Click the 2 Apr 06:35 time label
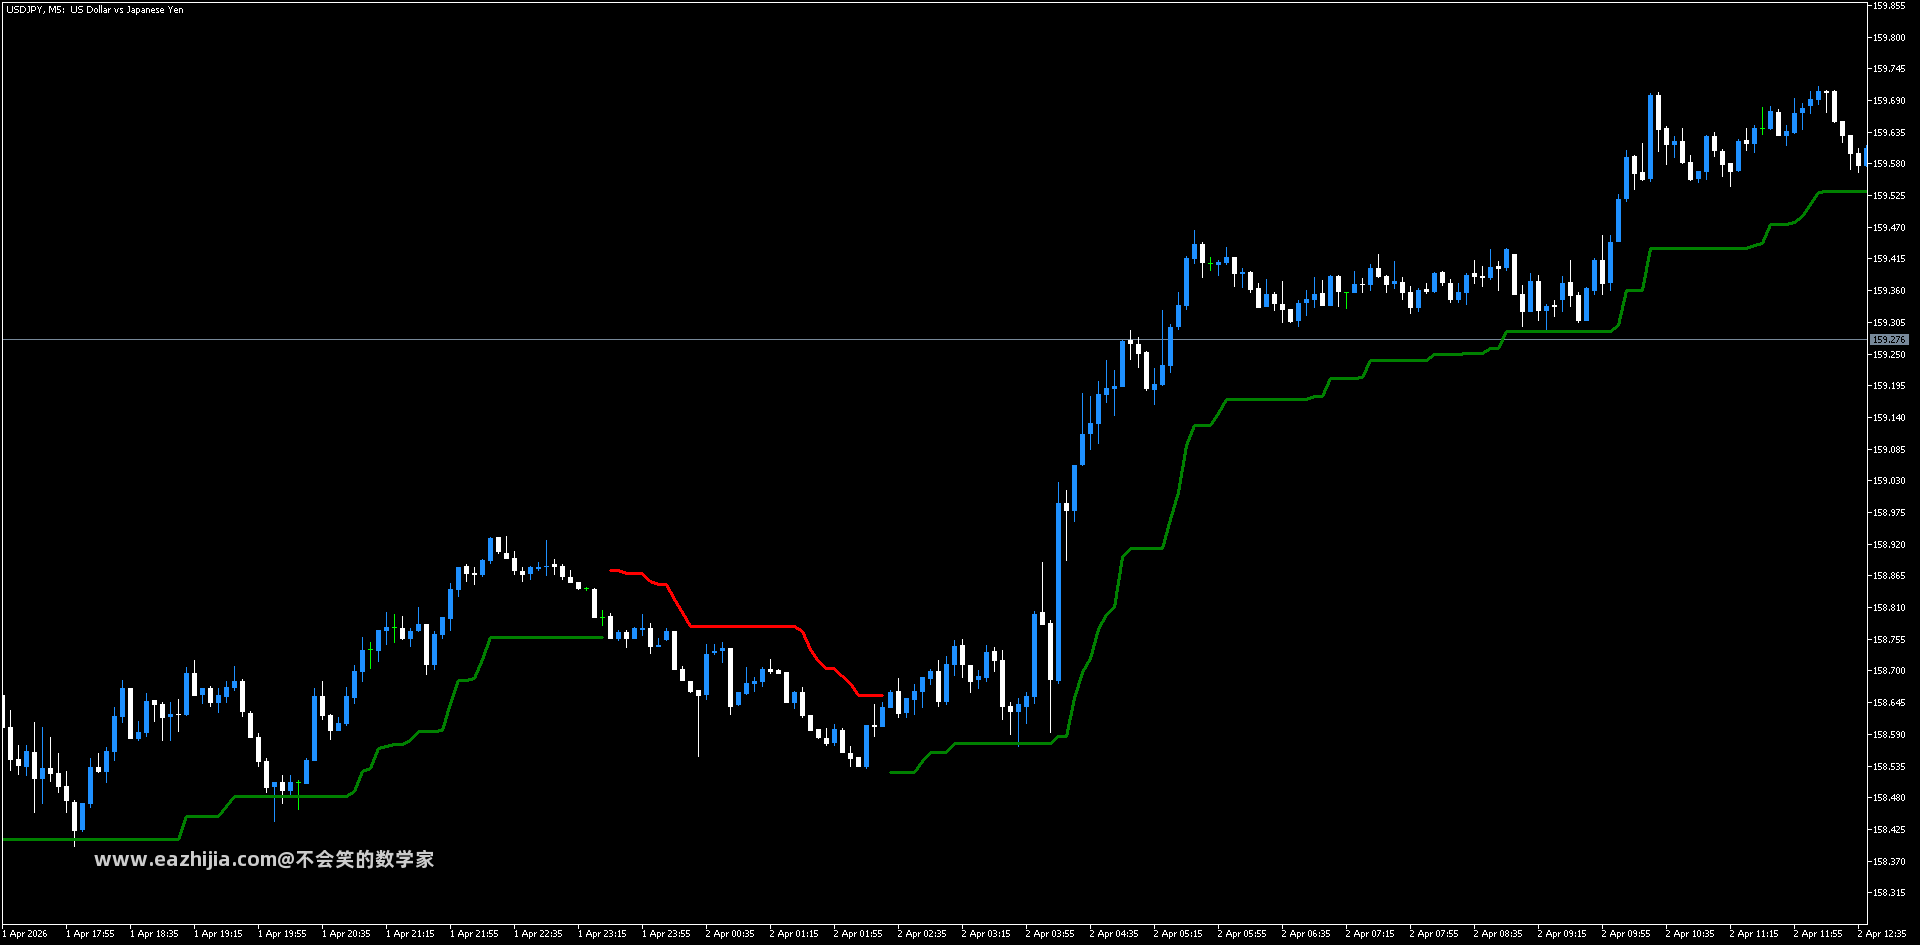This screenshot has width=1920, height=945. click(x=1306, y=934)
